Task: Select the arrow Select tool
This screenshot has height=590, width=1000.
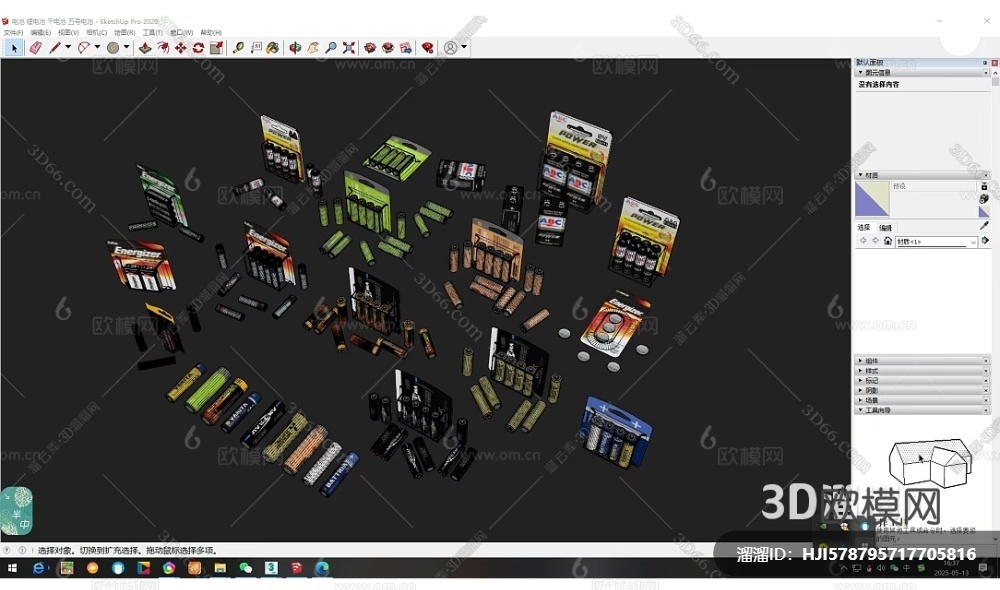Action: (x=14, y=48)
